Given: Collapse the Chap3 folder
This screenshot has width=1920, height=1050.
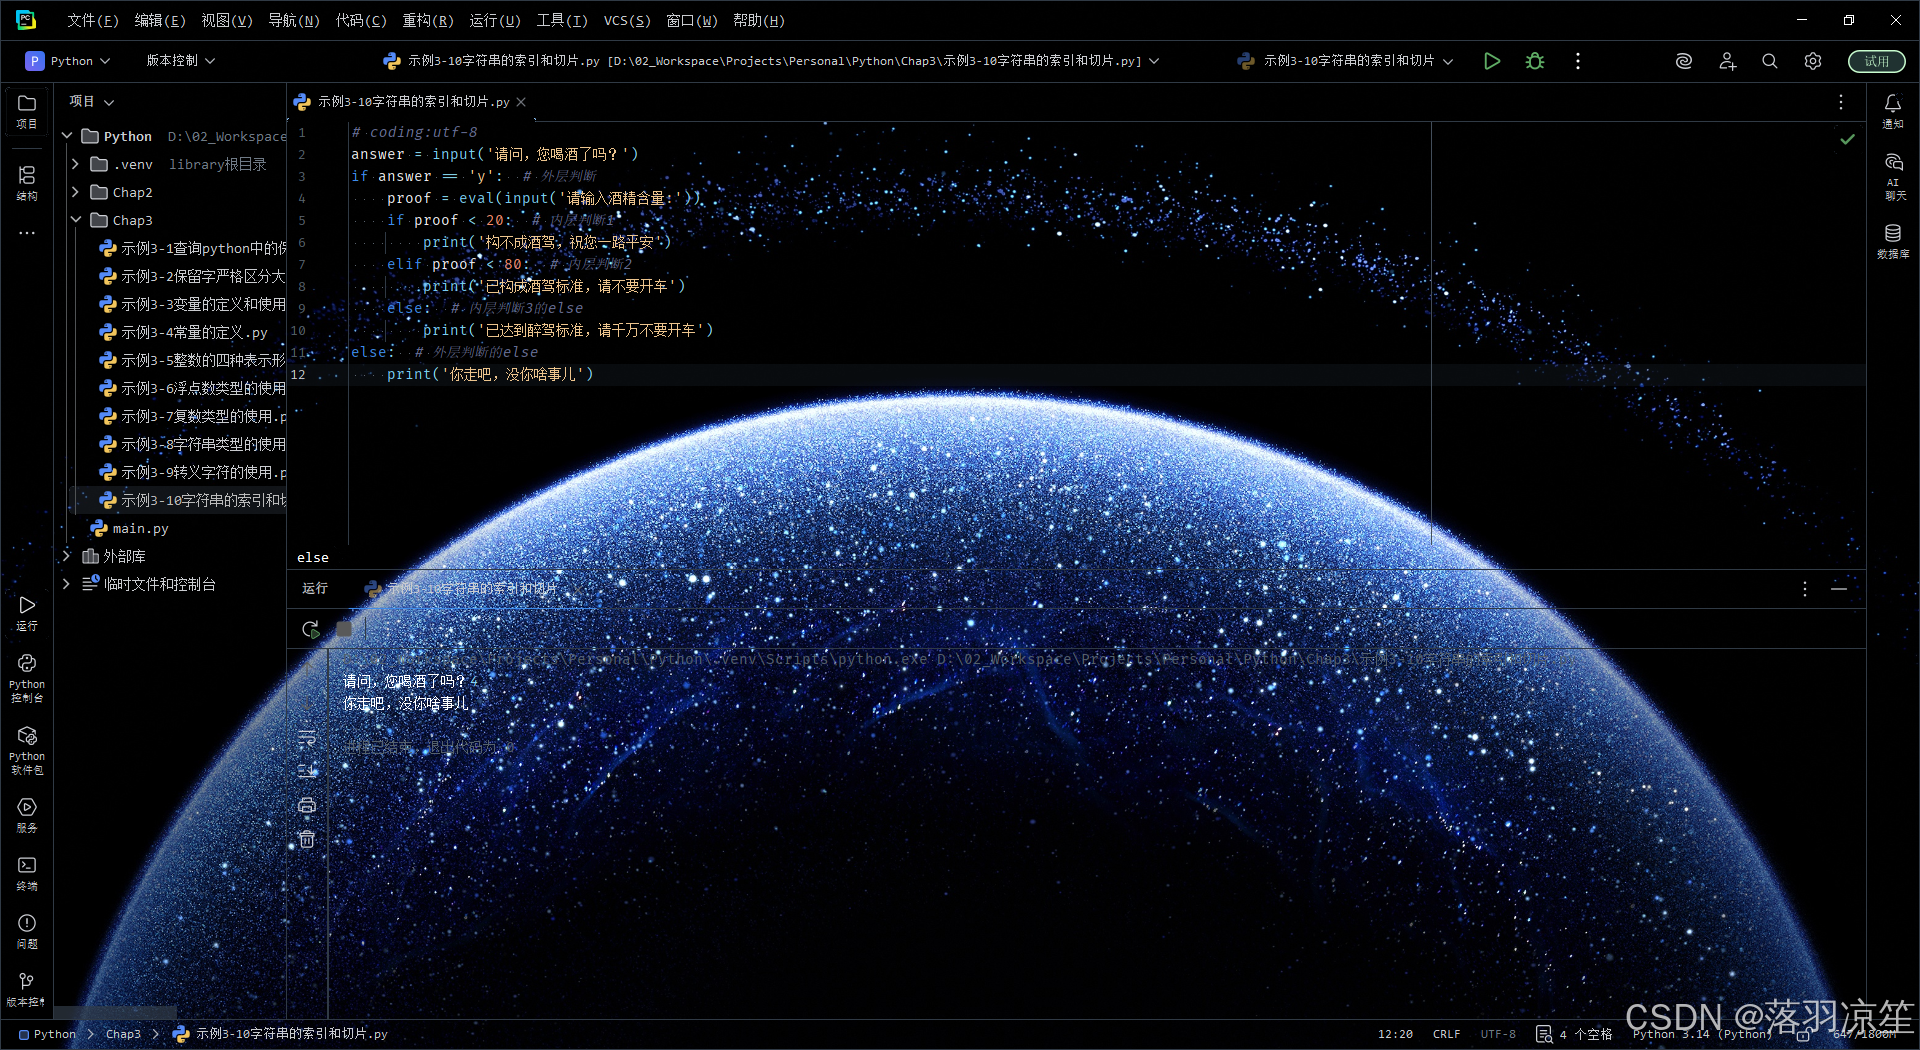Looking at the screenshot, I should click(75, 220).
